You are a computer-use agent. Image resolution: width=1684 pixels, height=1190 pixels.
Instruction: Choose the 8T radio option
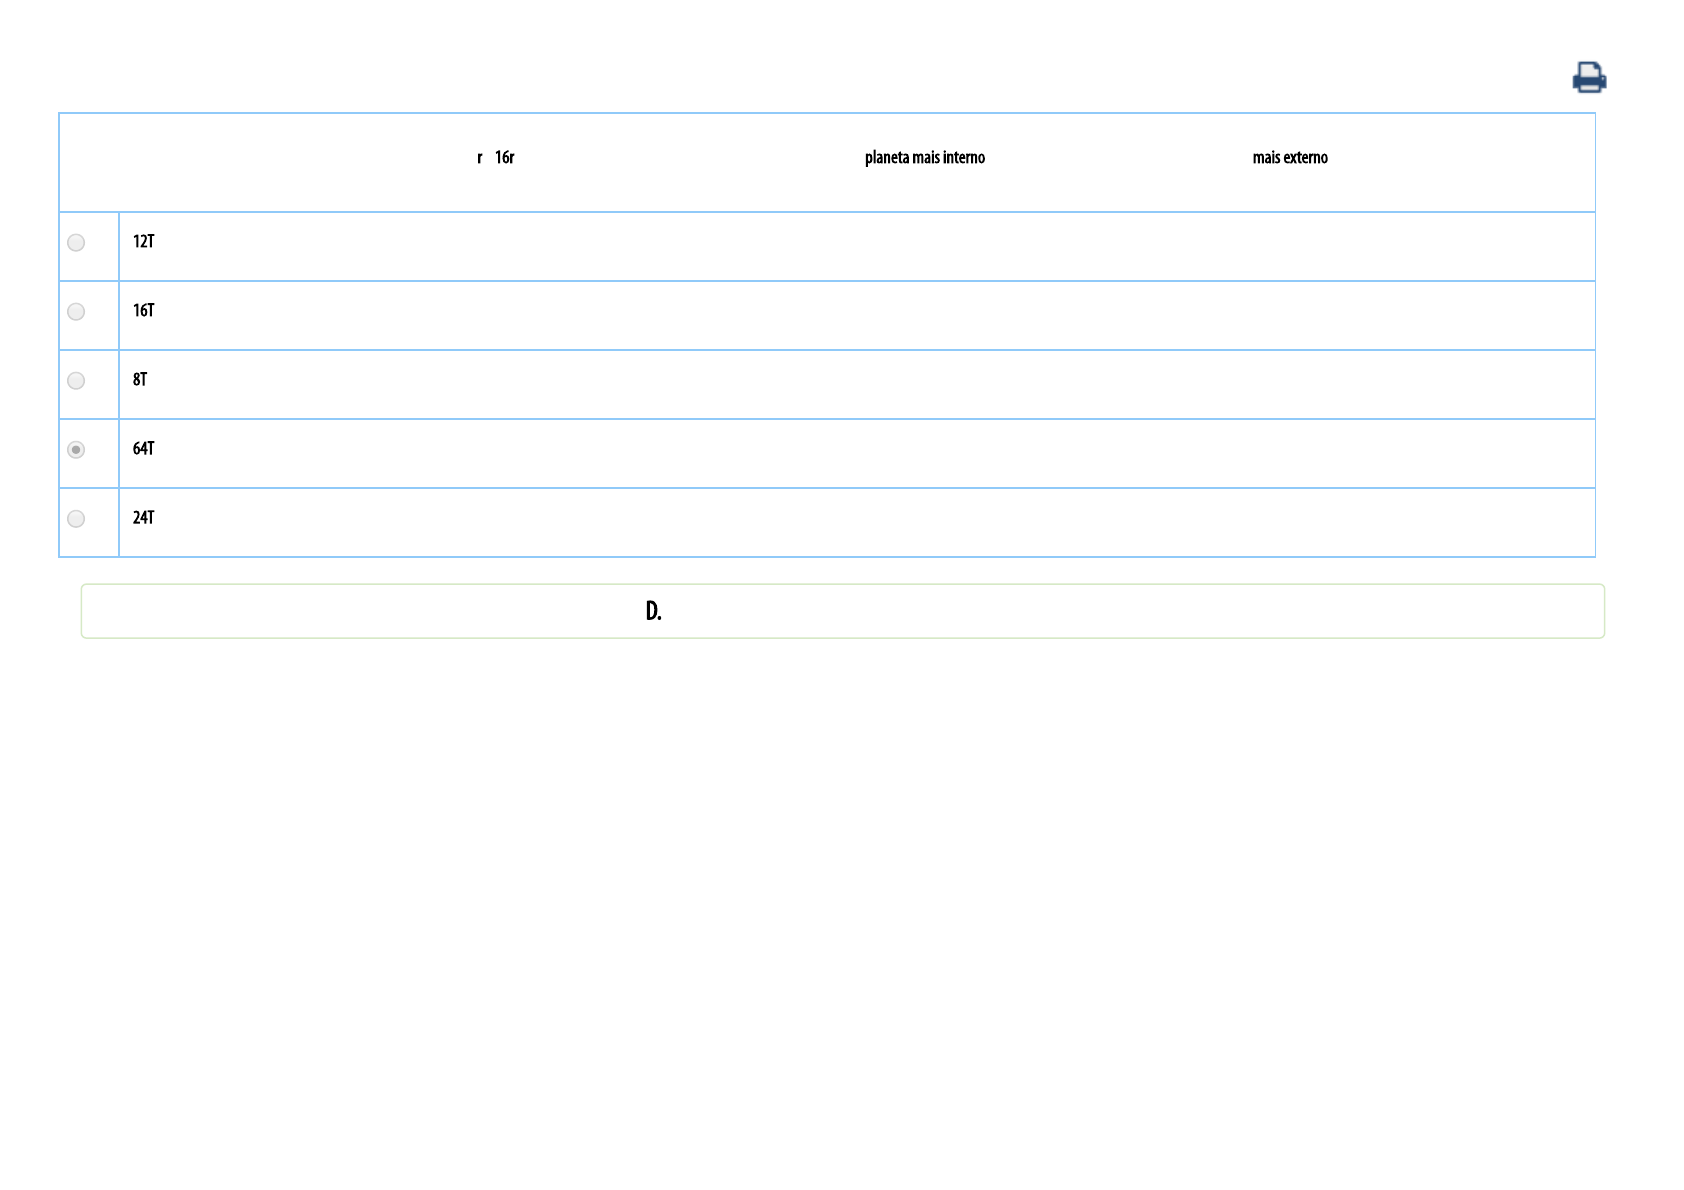point(76,381)
